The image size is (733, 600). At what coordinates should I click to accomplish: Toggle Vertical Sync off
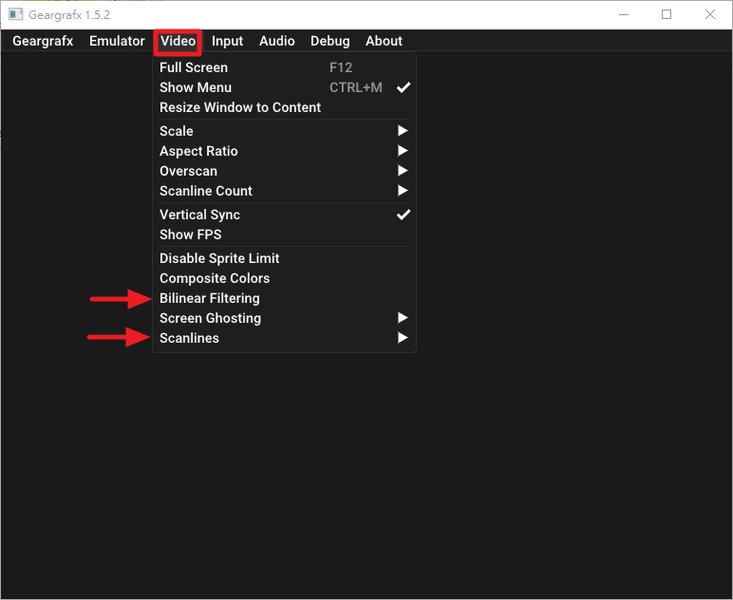tap(284, 215)
